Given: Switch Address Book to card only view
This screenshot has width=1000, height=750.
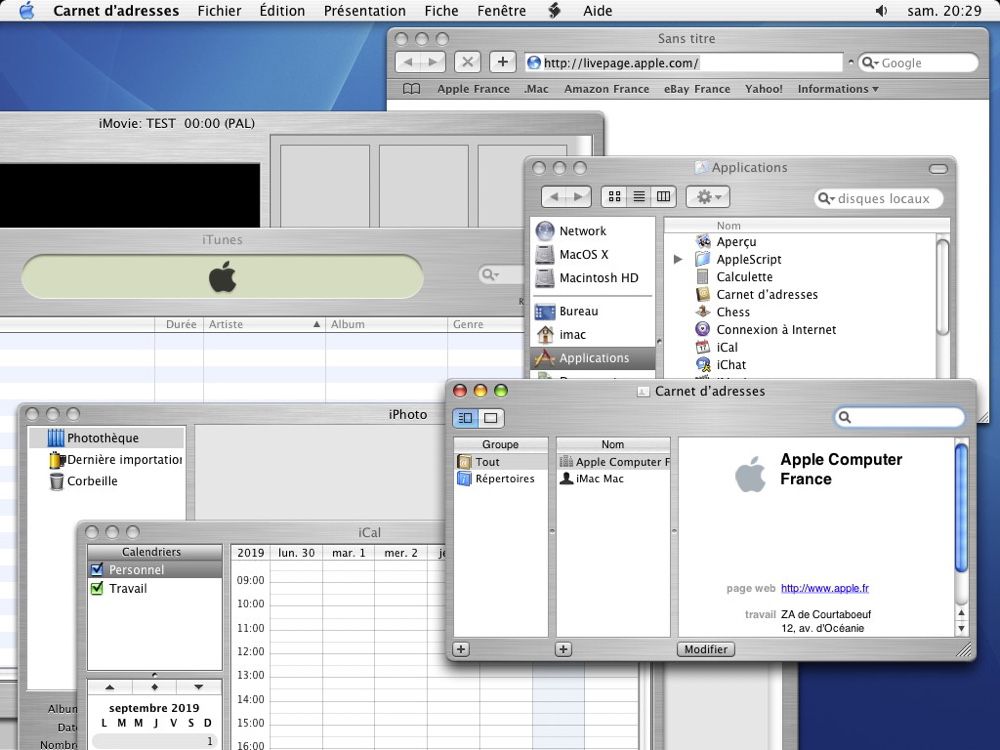Looking at the screenshot, I should 490,418.
